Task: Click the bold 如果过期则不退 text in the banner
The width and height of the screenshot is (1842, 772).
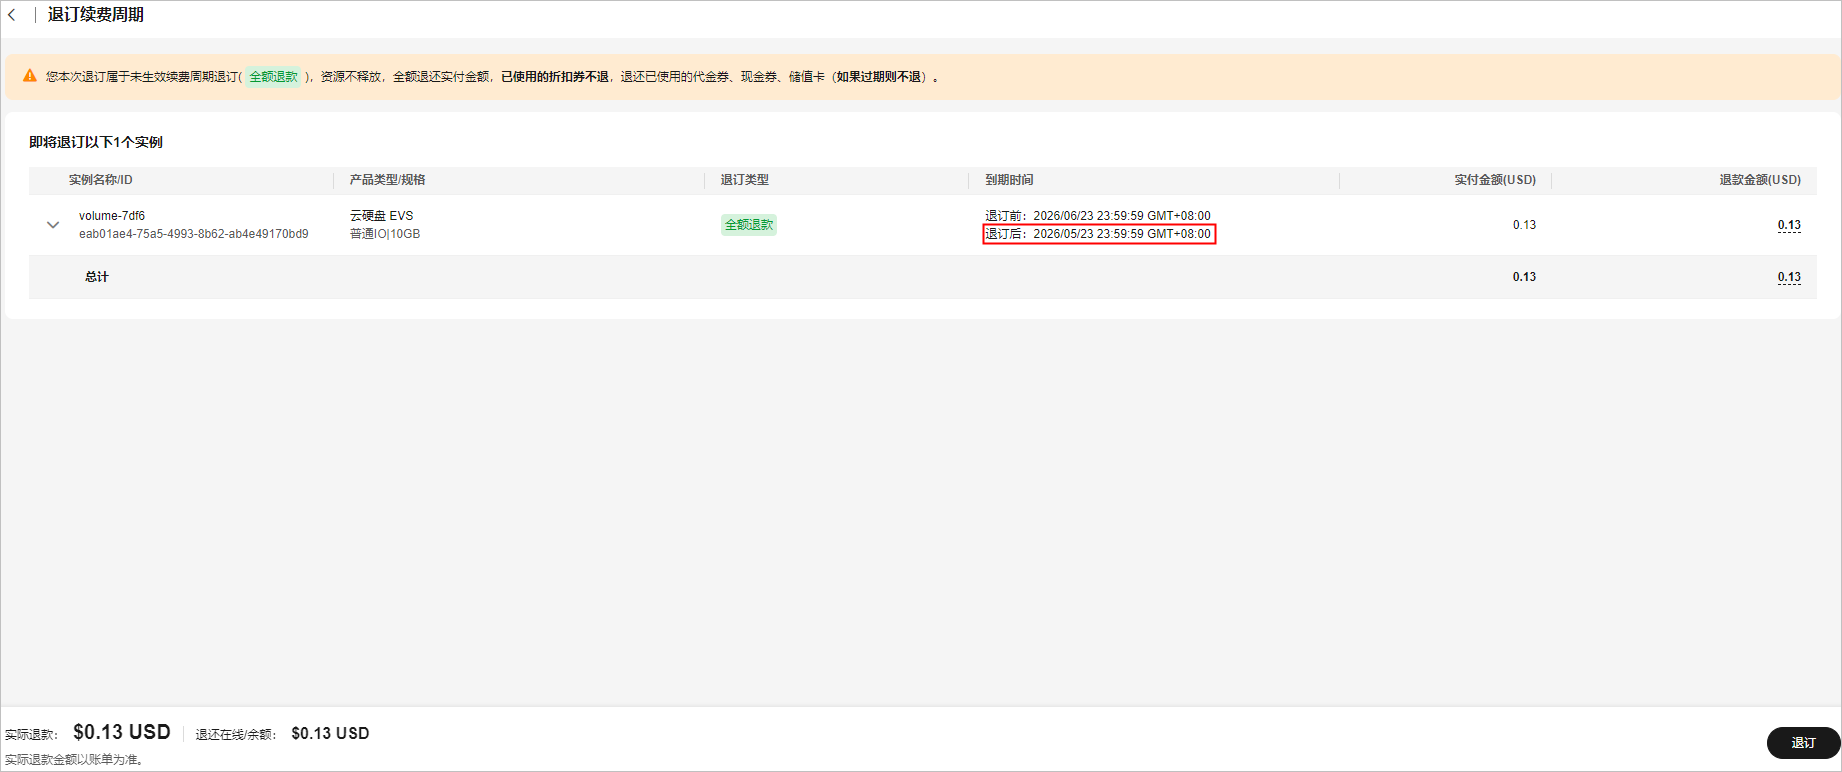Action: point(879,77)
